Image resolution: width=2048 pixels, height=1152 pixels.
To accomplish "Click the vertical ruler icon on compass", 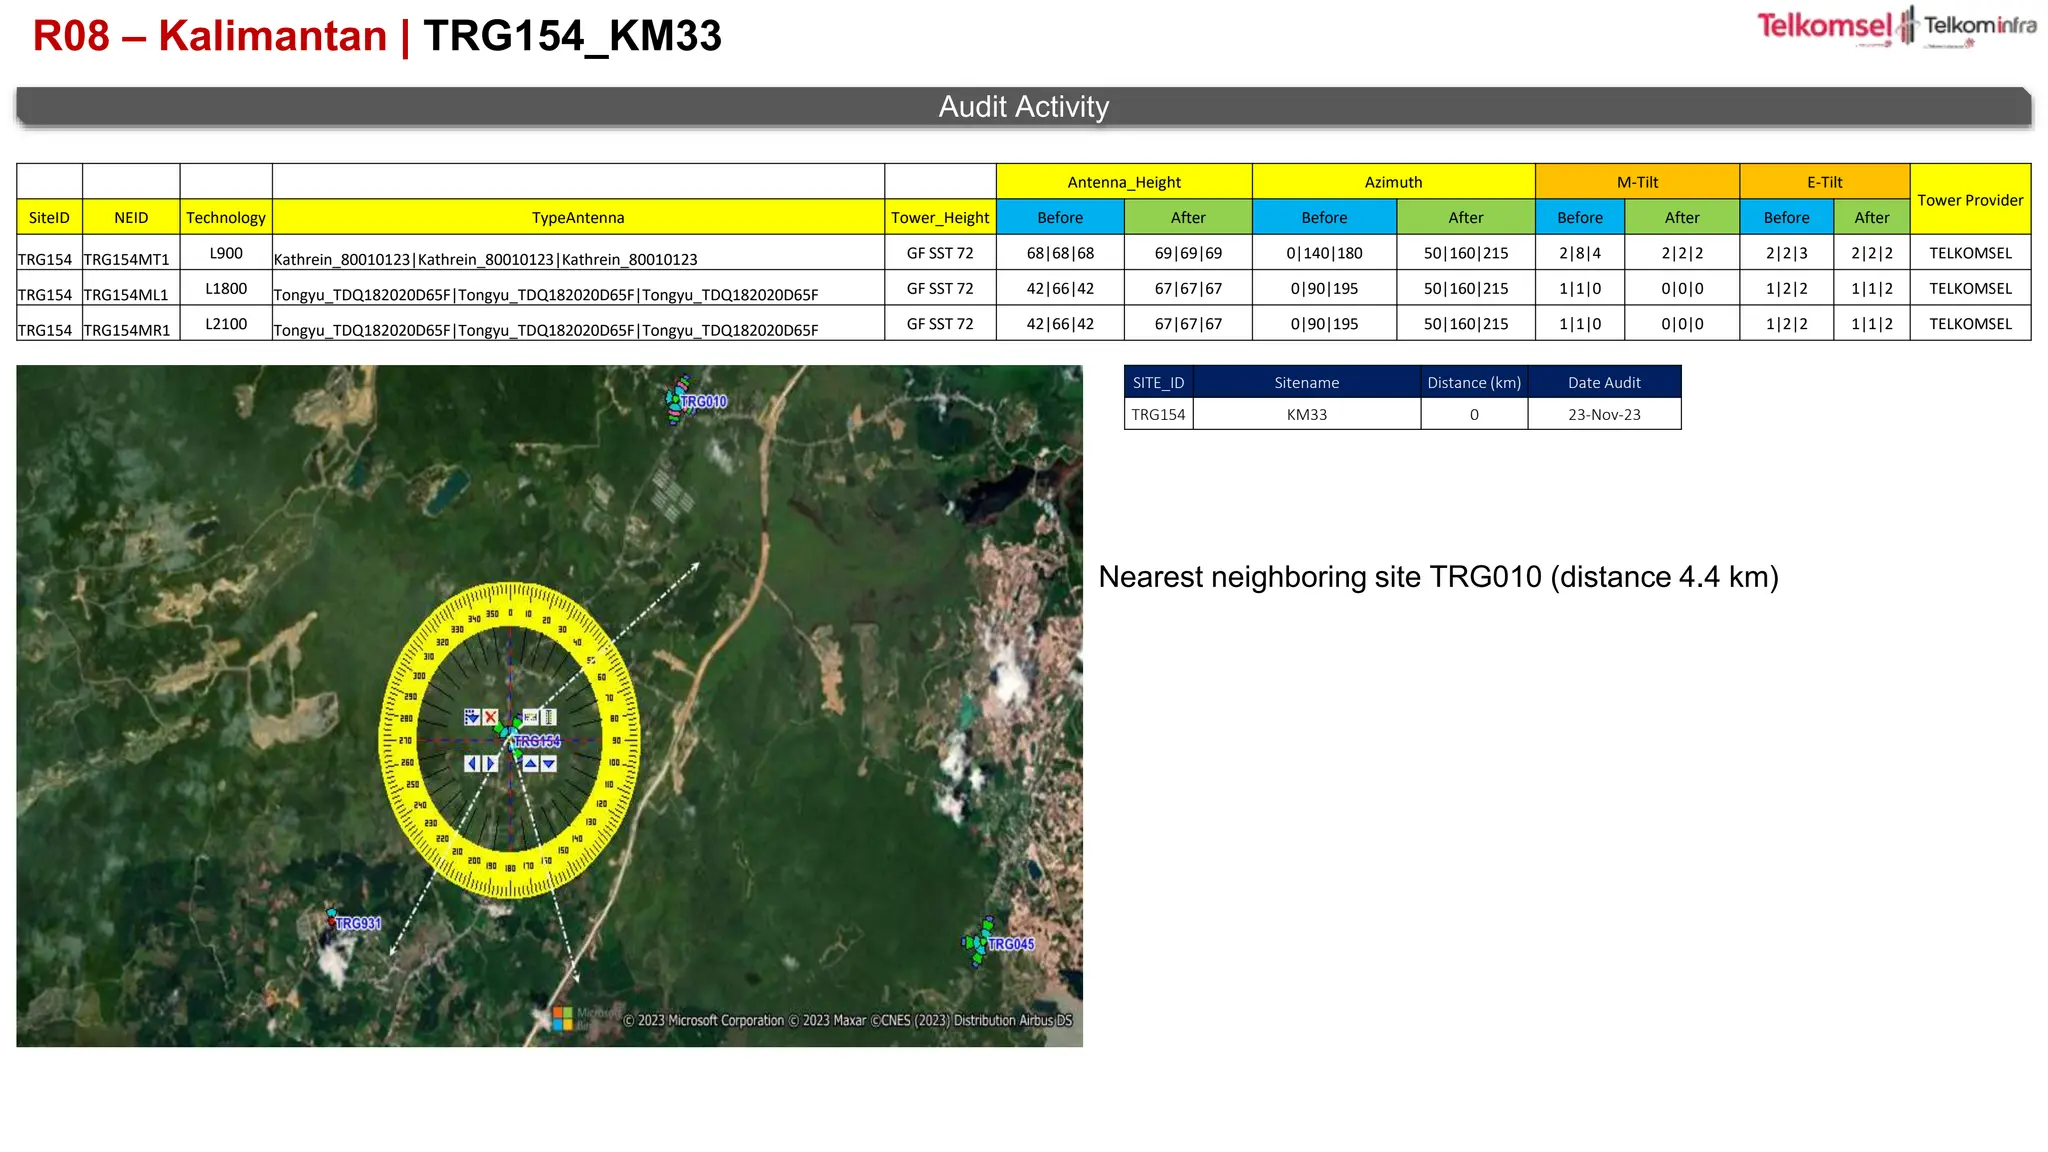I will [x=549, y=717].
